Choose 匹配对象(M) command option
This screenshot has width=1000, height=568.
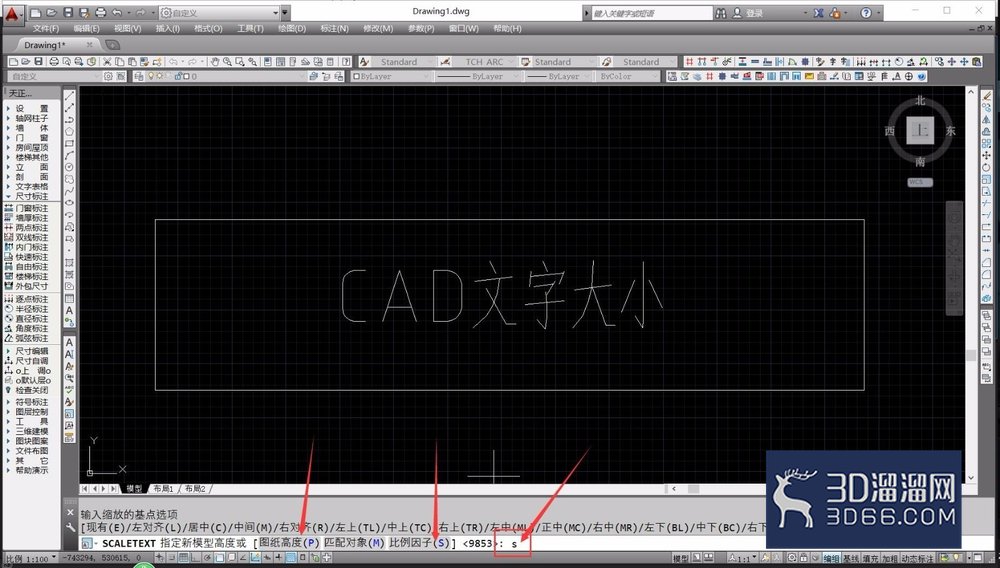355,543
